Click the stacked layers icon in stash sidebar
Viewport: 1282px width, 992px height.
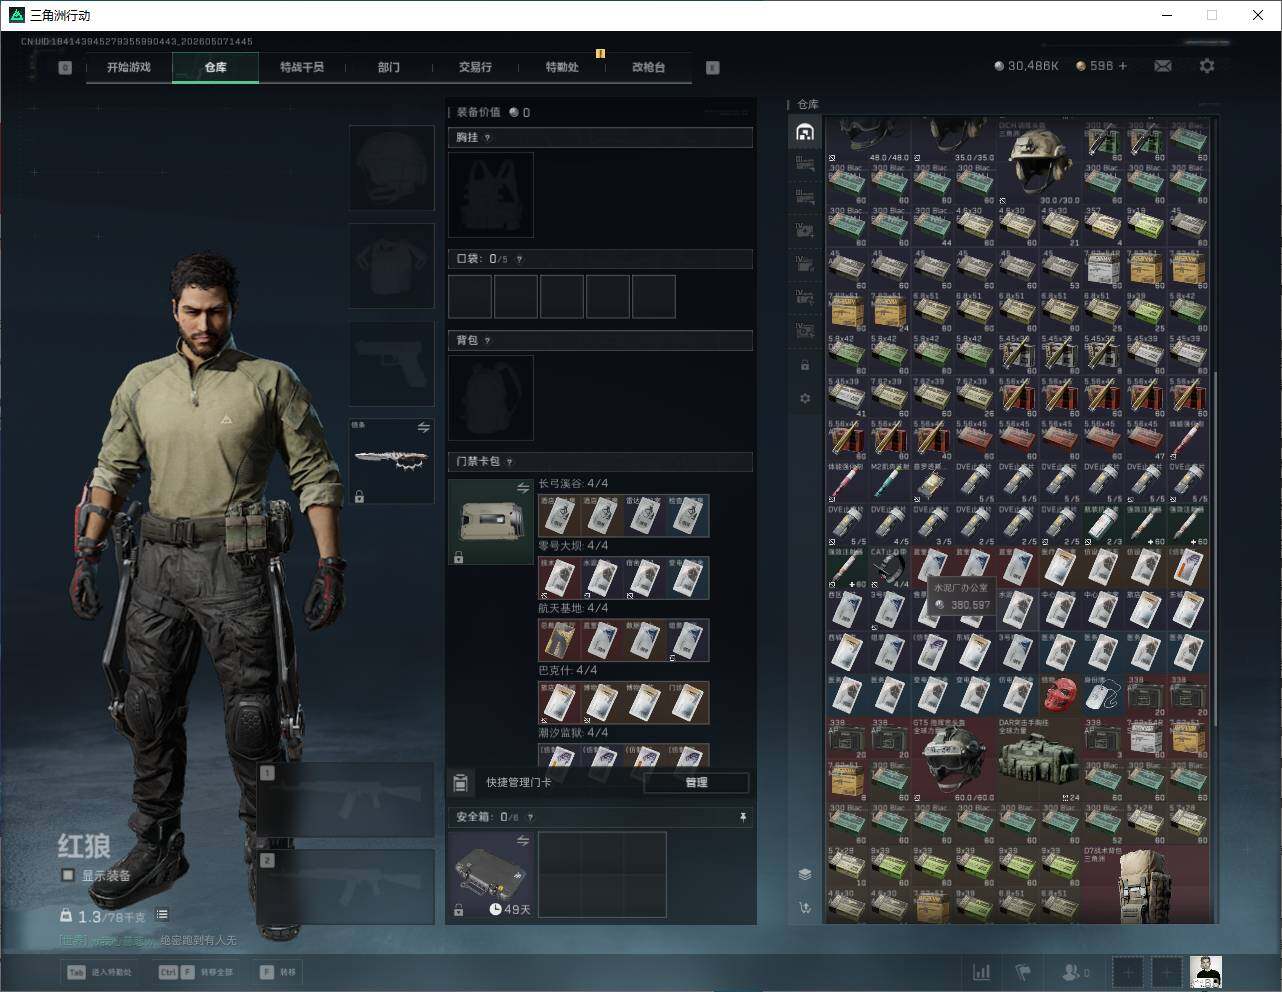pyautogui.click(x=805, y=874)
